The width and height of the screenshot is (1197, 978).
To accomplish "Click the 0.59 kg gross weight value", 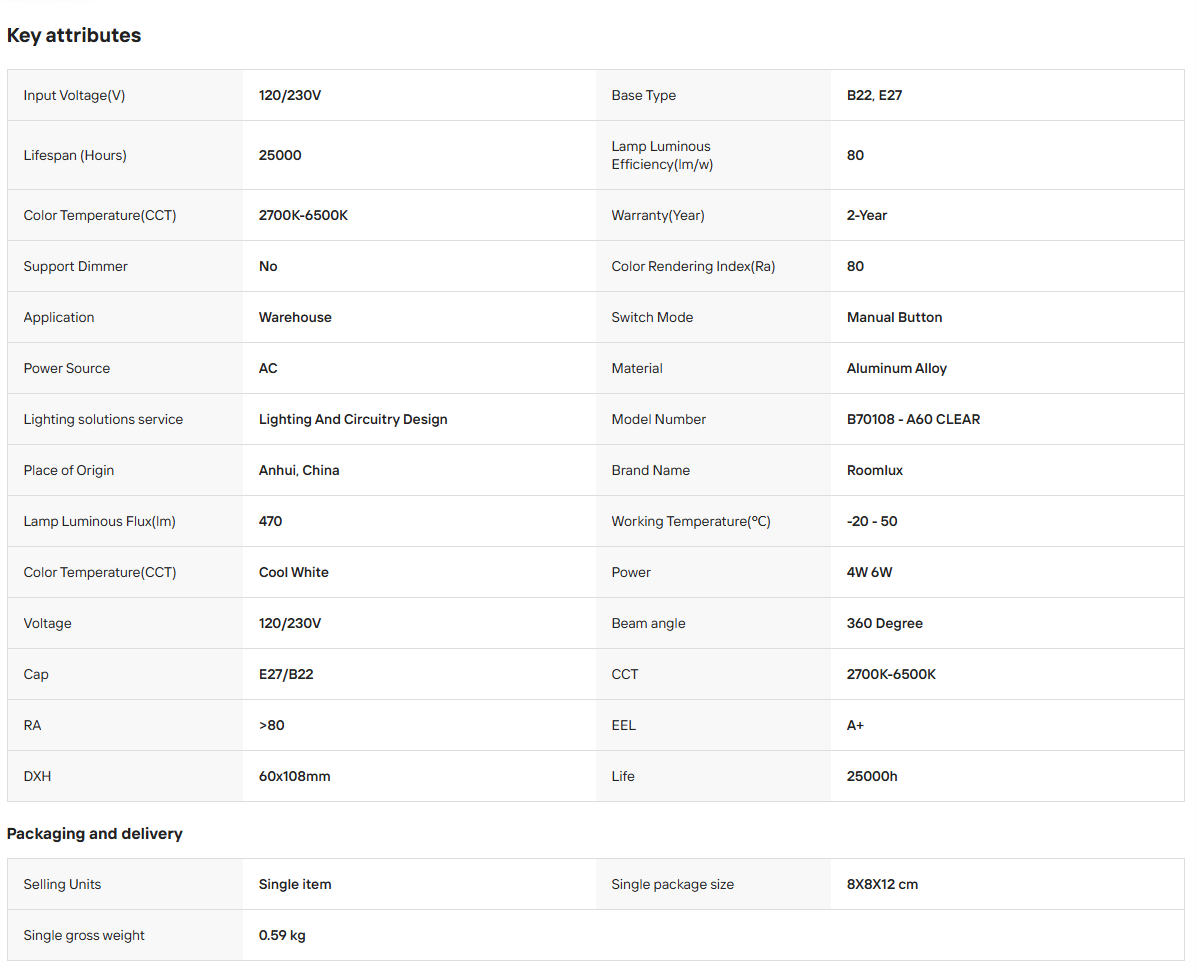I will [x=282, y=935].
